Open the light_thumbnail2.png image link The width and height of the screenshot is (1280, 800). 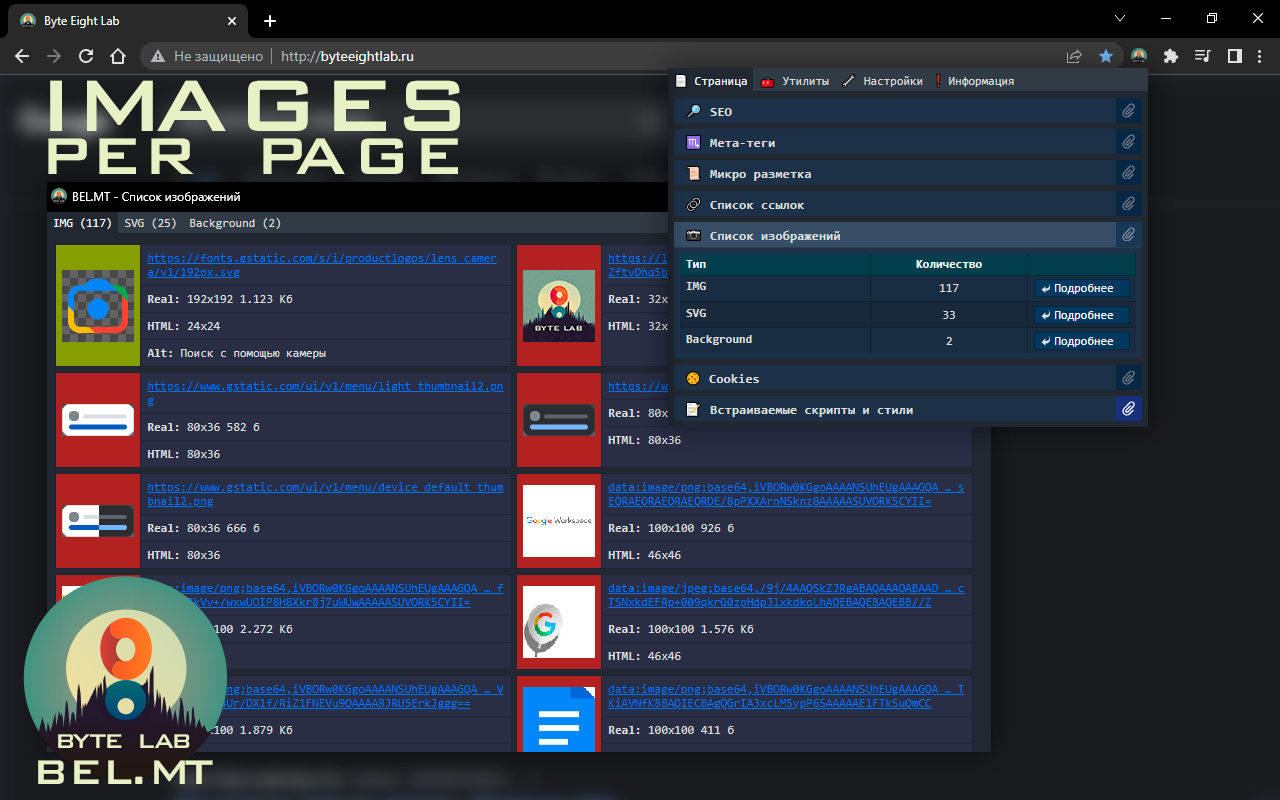tap(324, 392)
